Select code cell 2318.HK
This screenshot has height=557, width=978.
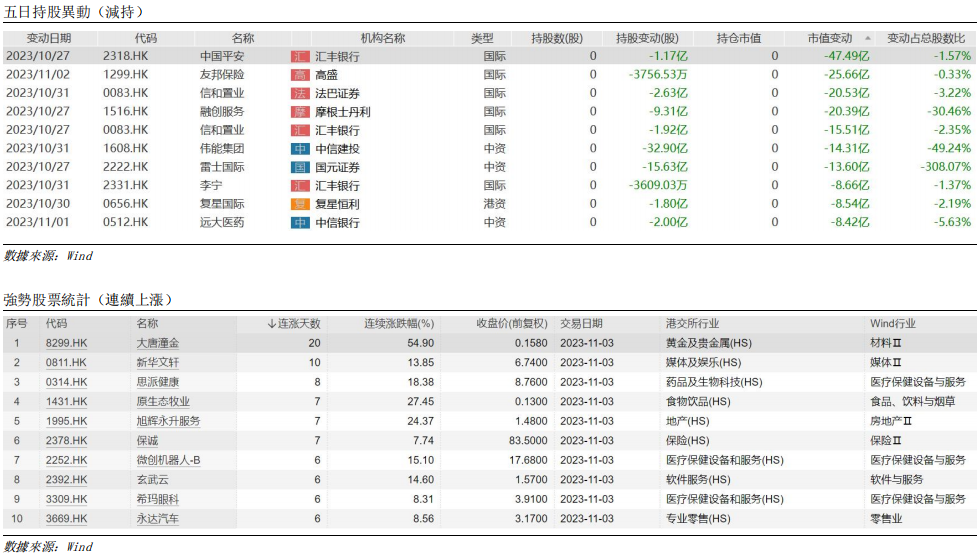pyautogui.click(x=125, y=56)
